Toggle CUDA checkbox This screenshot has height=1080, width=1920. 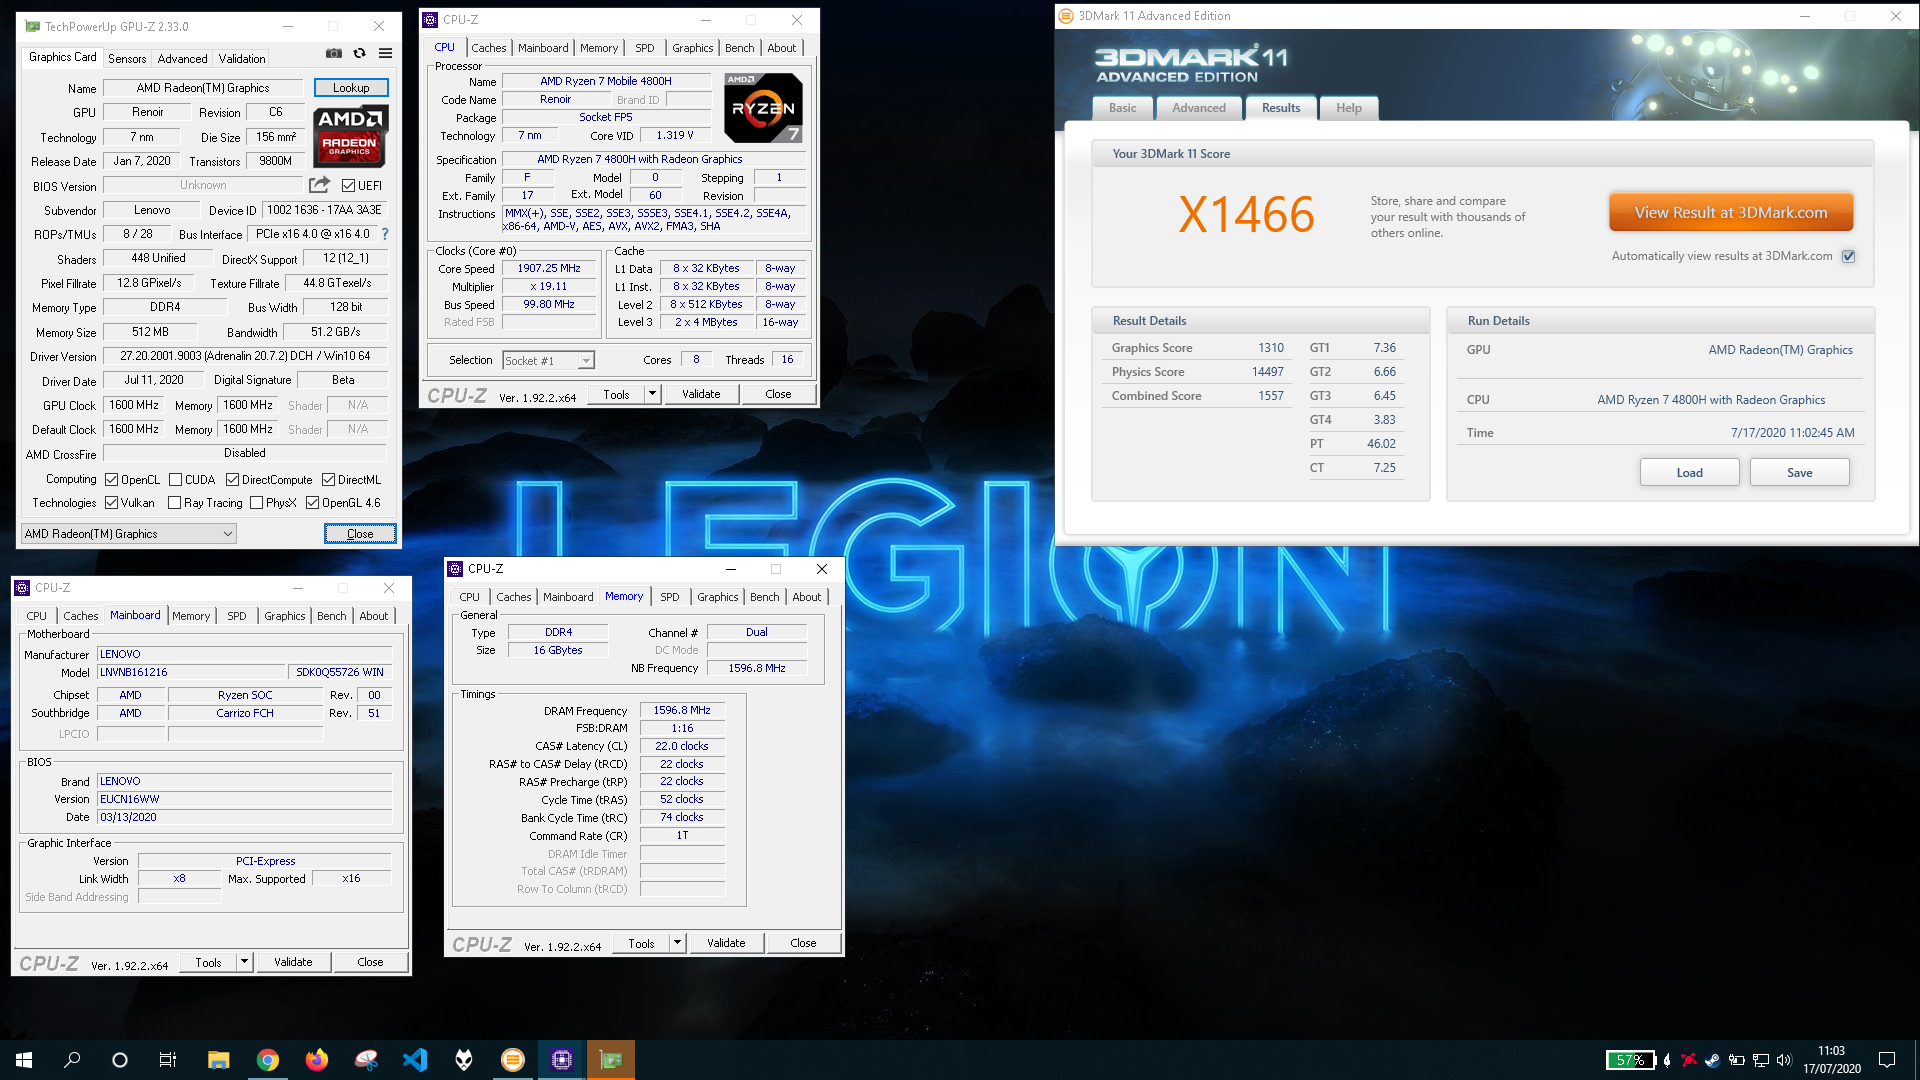[x=175, y=480]
